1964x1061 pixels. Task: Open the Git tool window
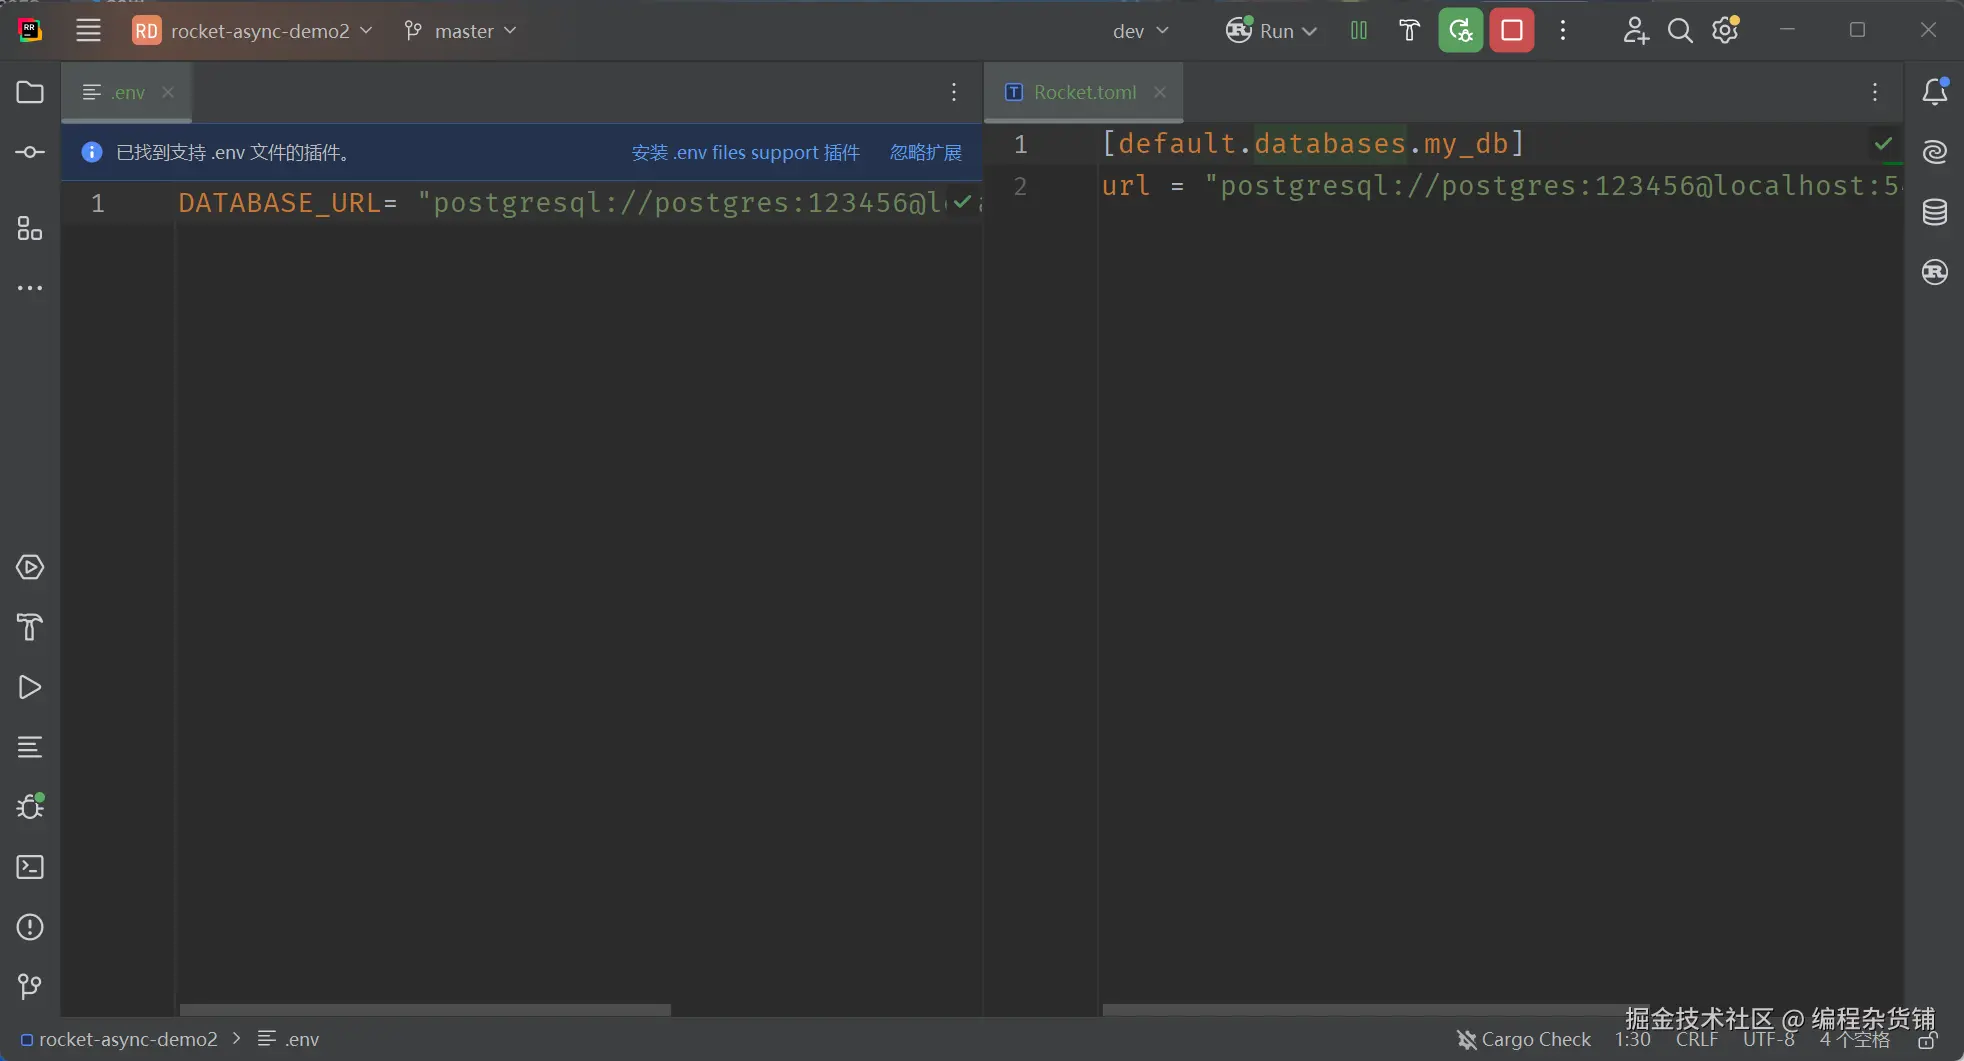30,987
